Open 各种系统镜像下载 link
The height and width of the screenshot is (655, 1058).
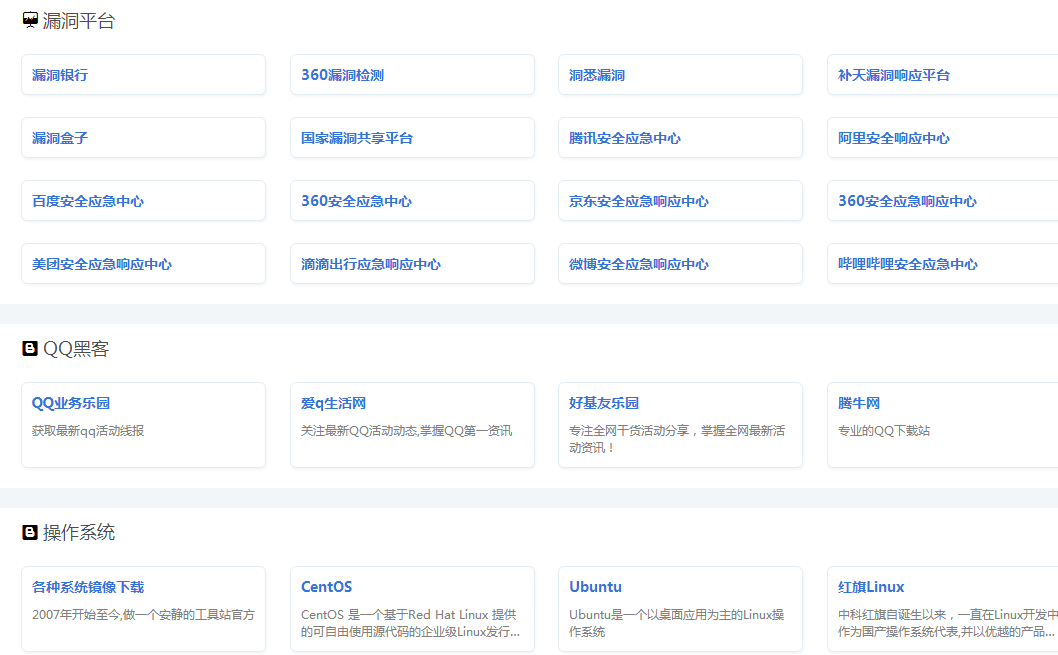point(88,588)
